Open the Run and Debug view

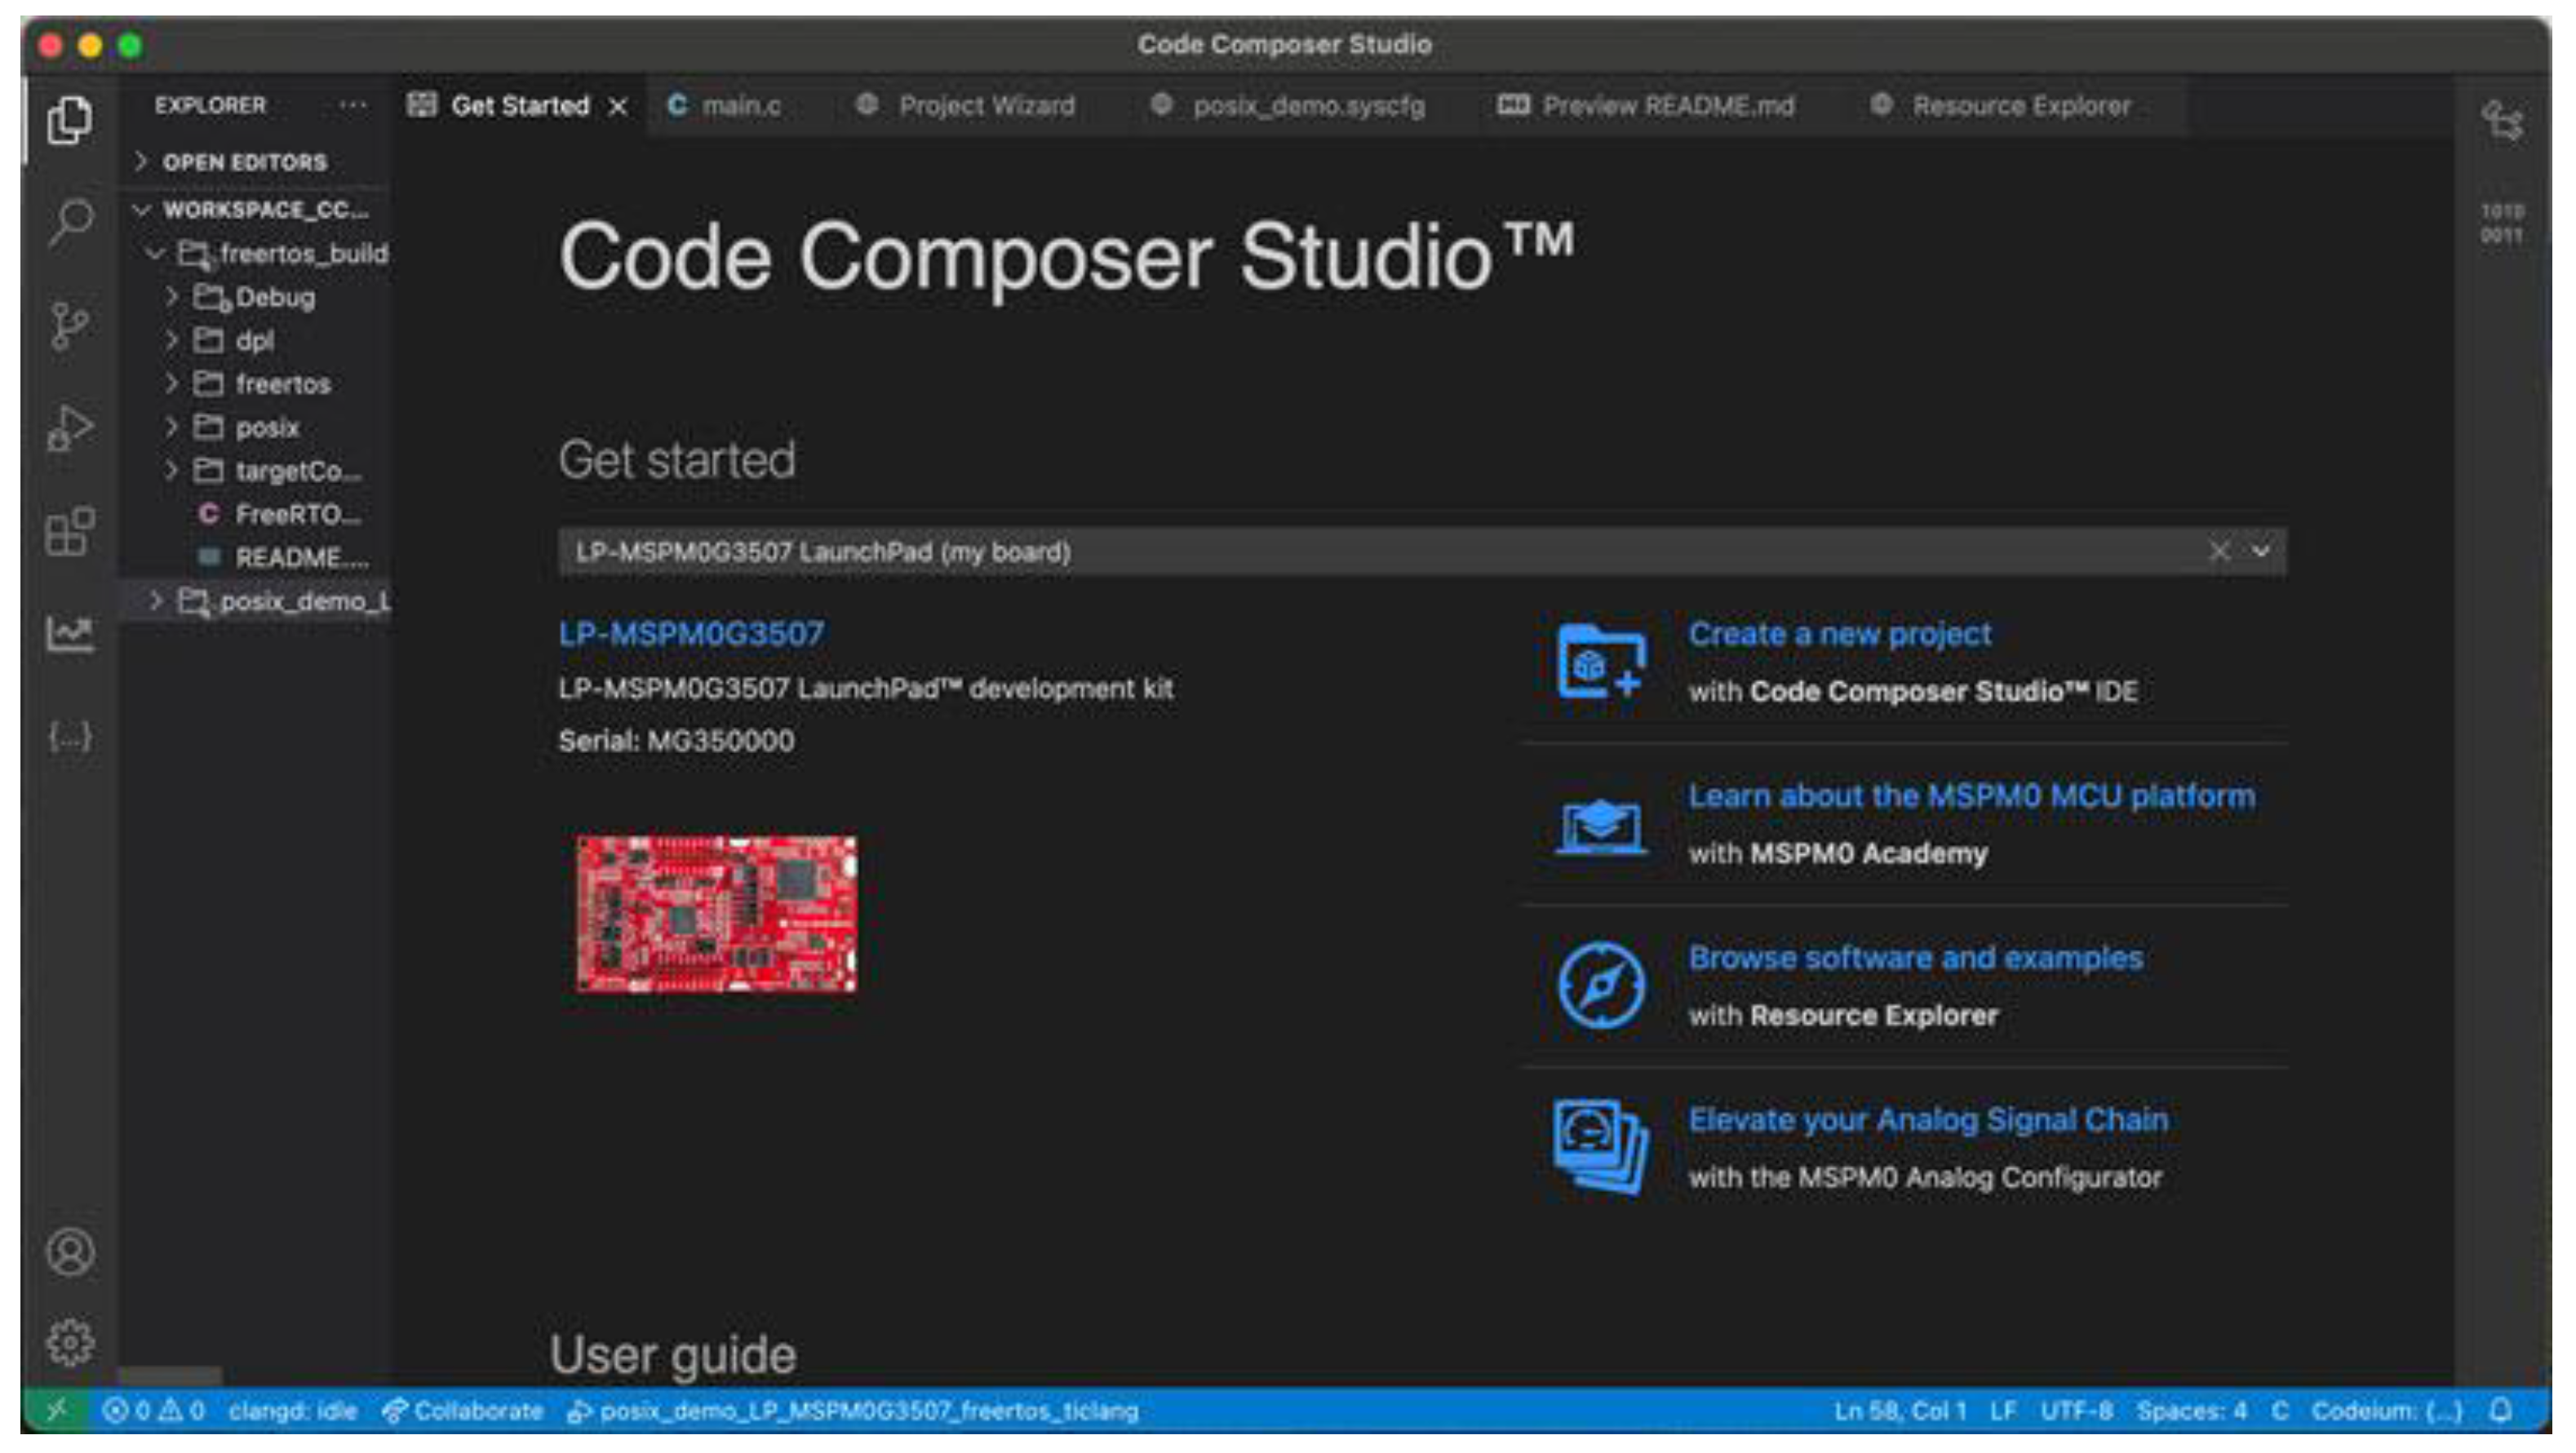point(70,428)
